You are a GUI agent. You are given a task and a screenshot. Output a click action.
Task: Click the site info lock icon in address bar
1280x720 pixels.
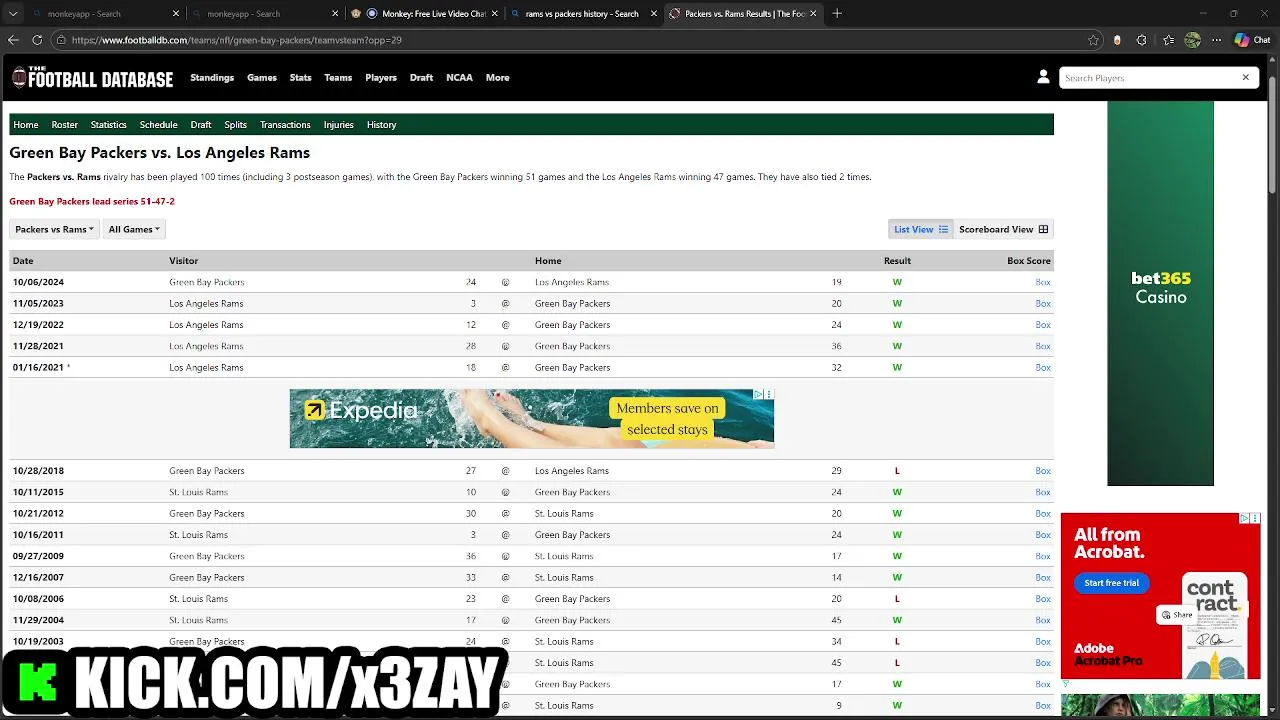pyautogui.click(x=61, y=40)
